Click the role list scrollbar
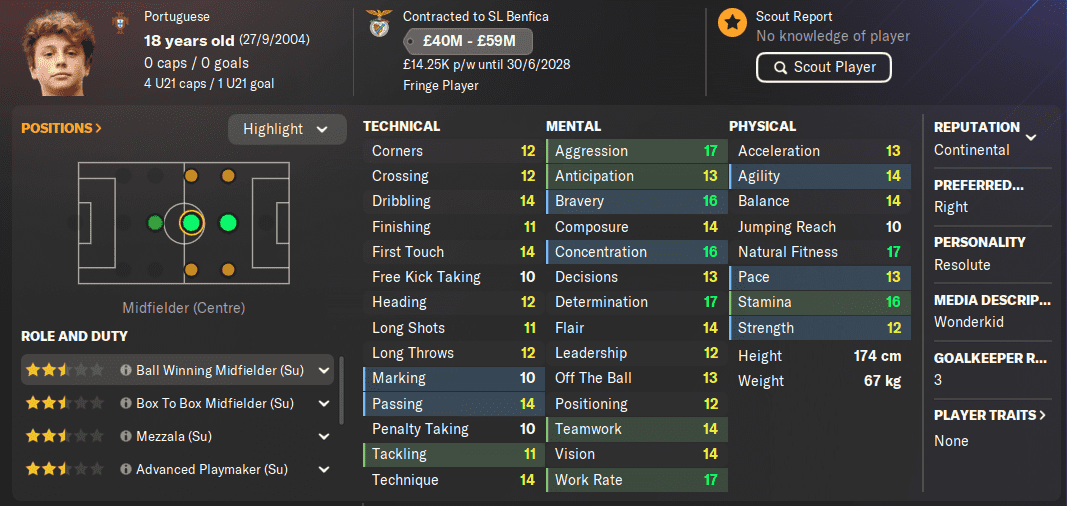Screen dimensions: 1067x506 (x=341, y=389)
